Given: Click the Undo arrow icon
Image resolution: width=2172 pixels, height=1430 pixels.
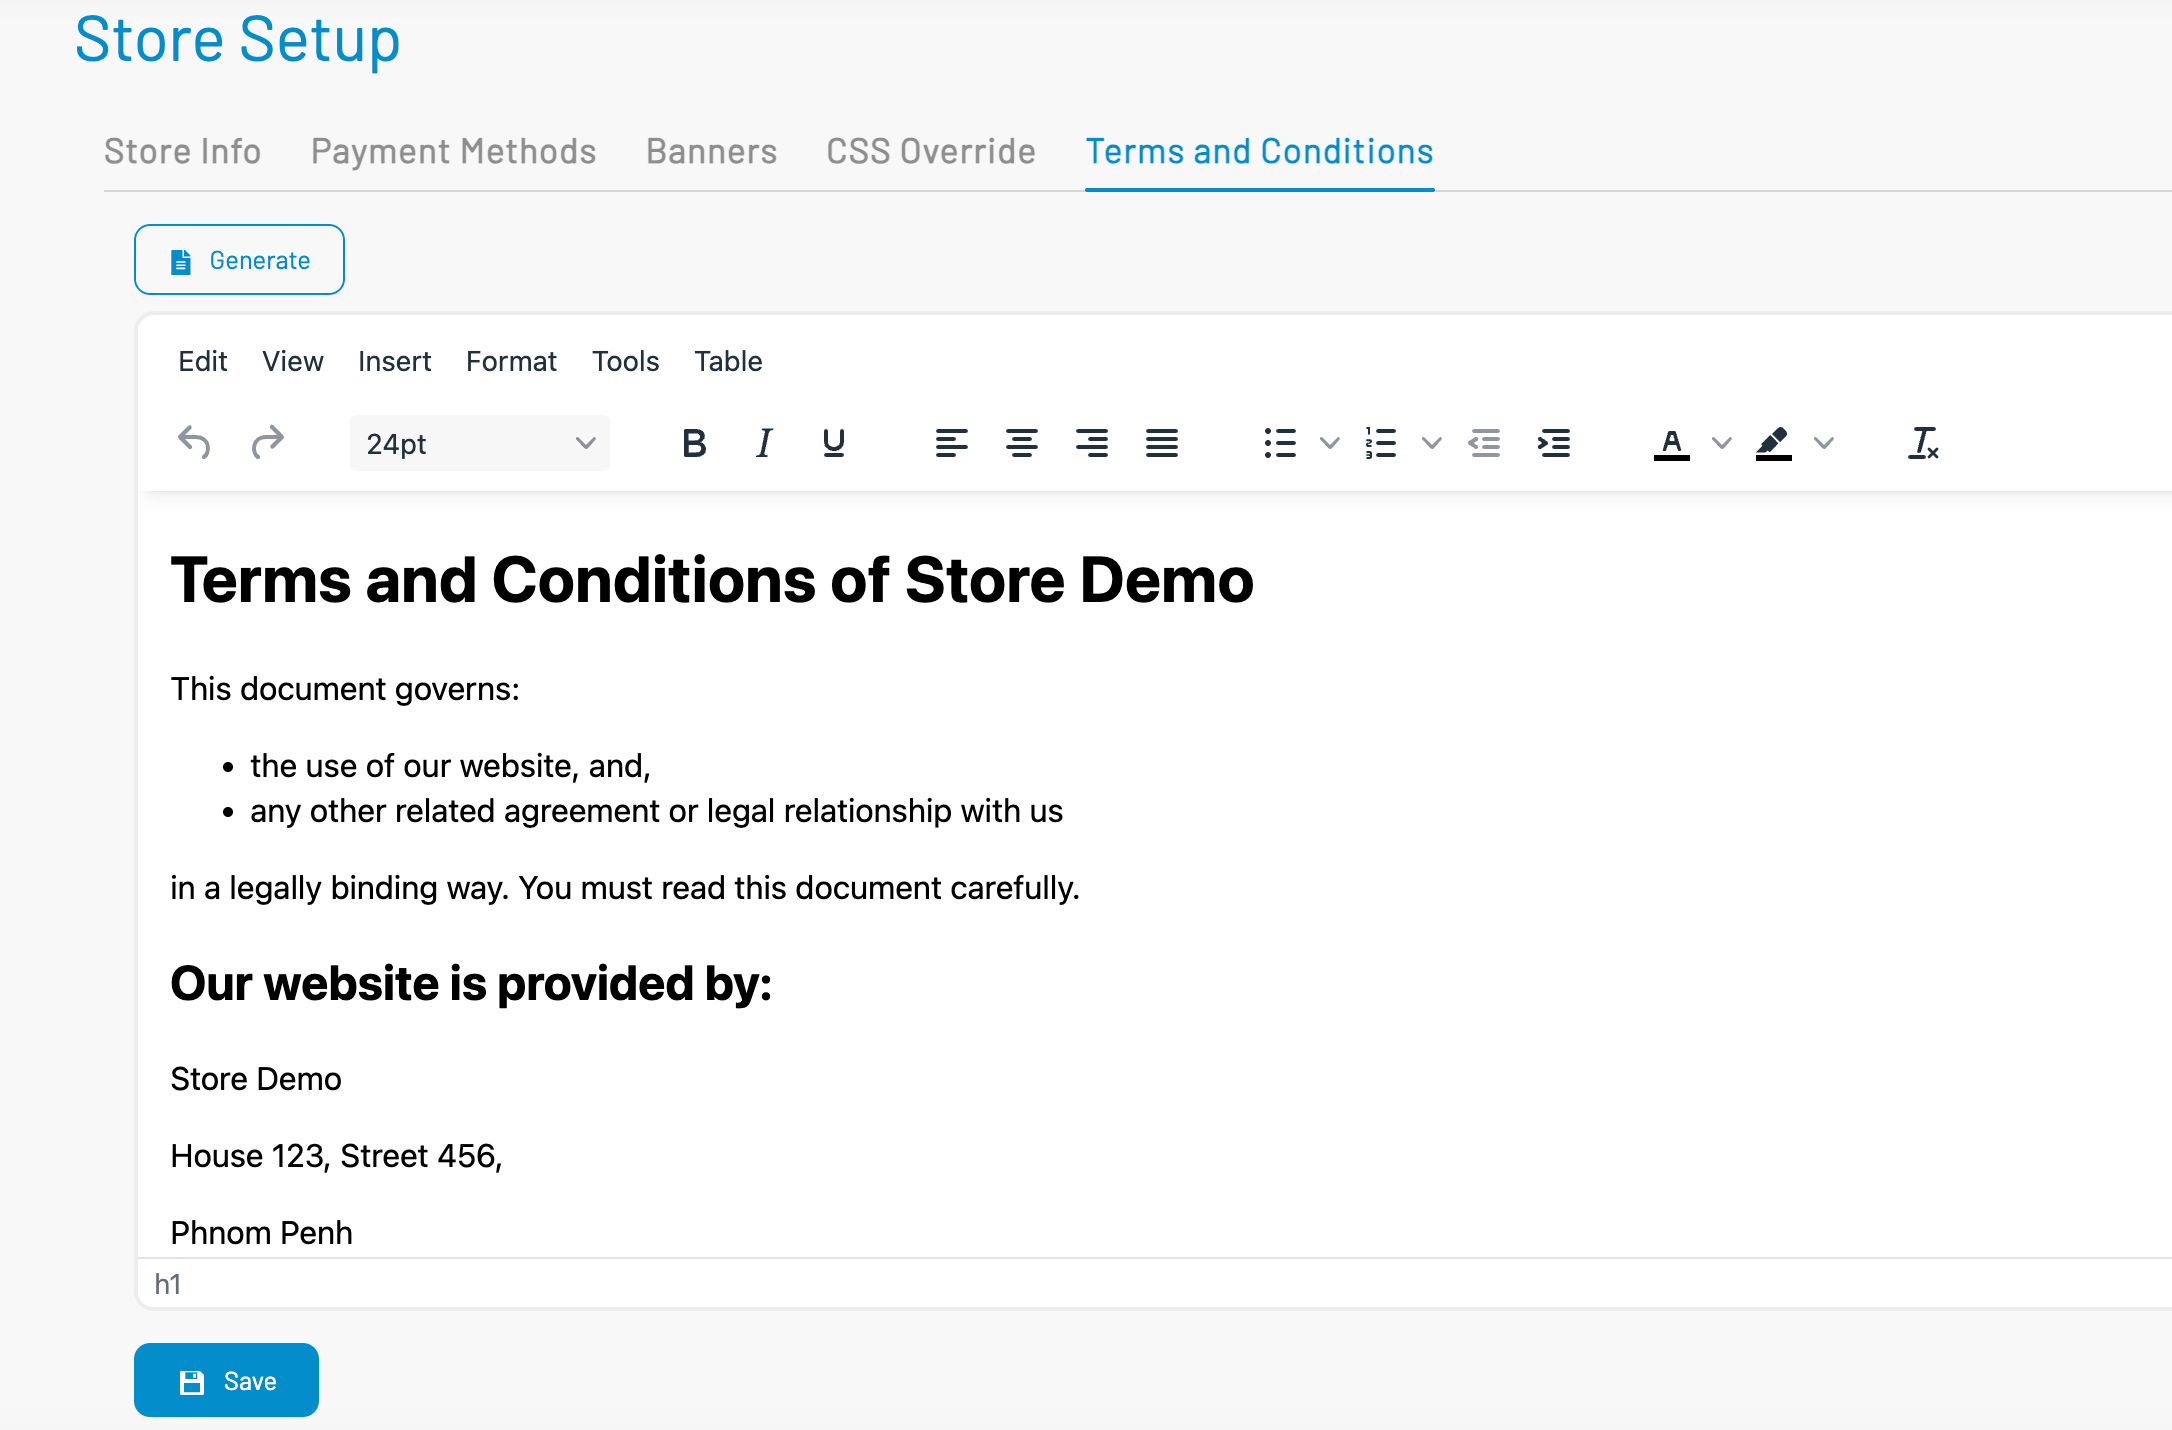Looking at the screenshot, I should coord(194,442).
